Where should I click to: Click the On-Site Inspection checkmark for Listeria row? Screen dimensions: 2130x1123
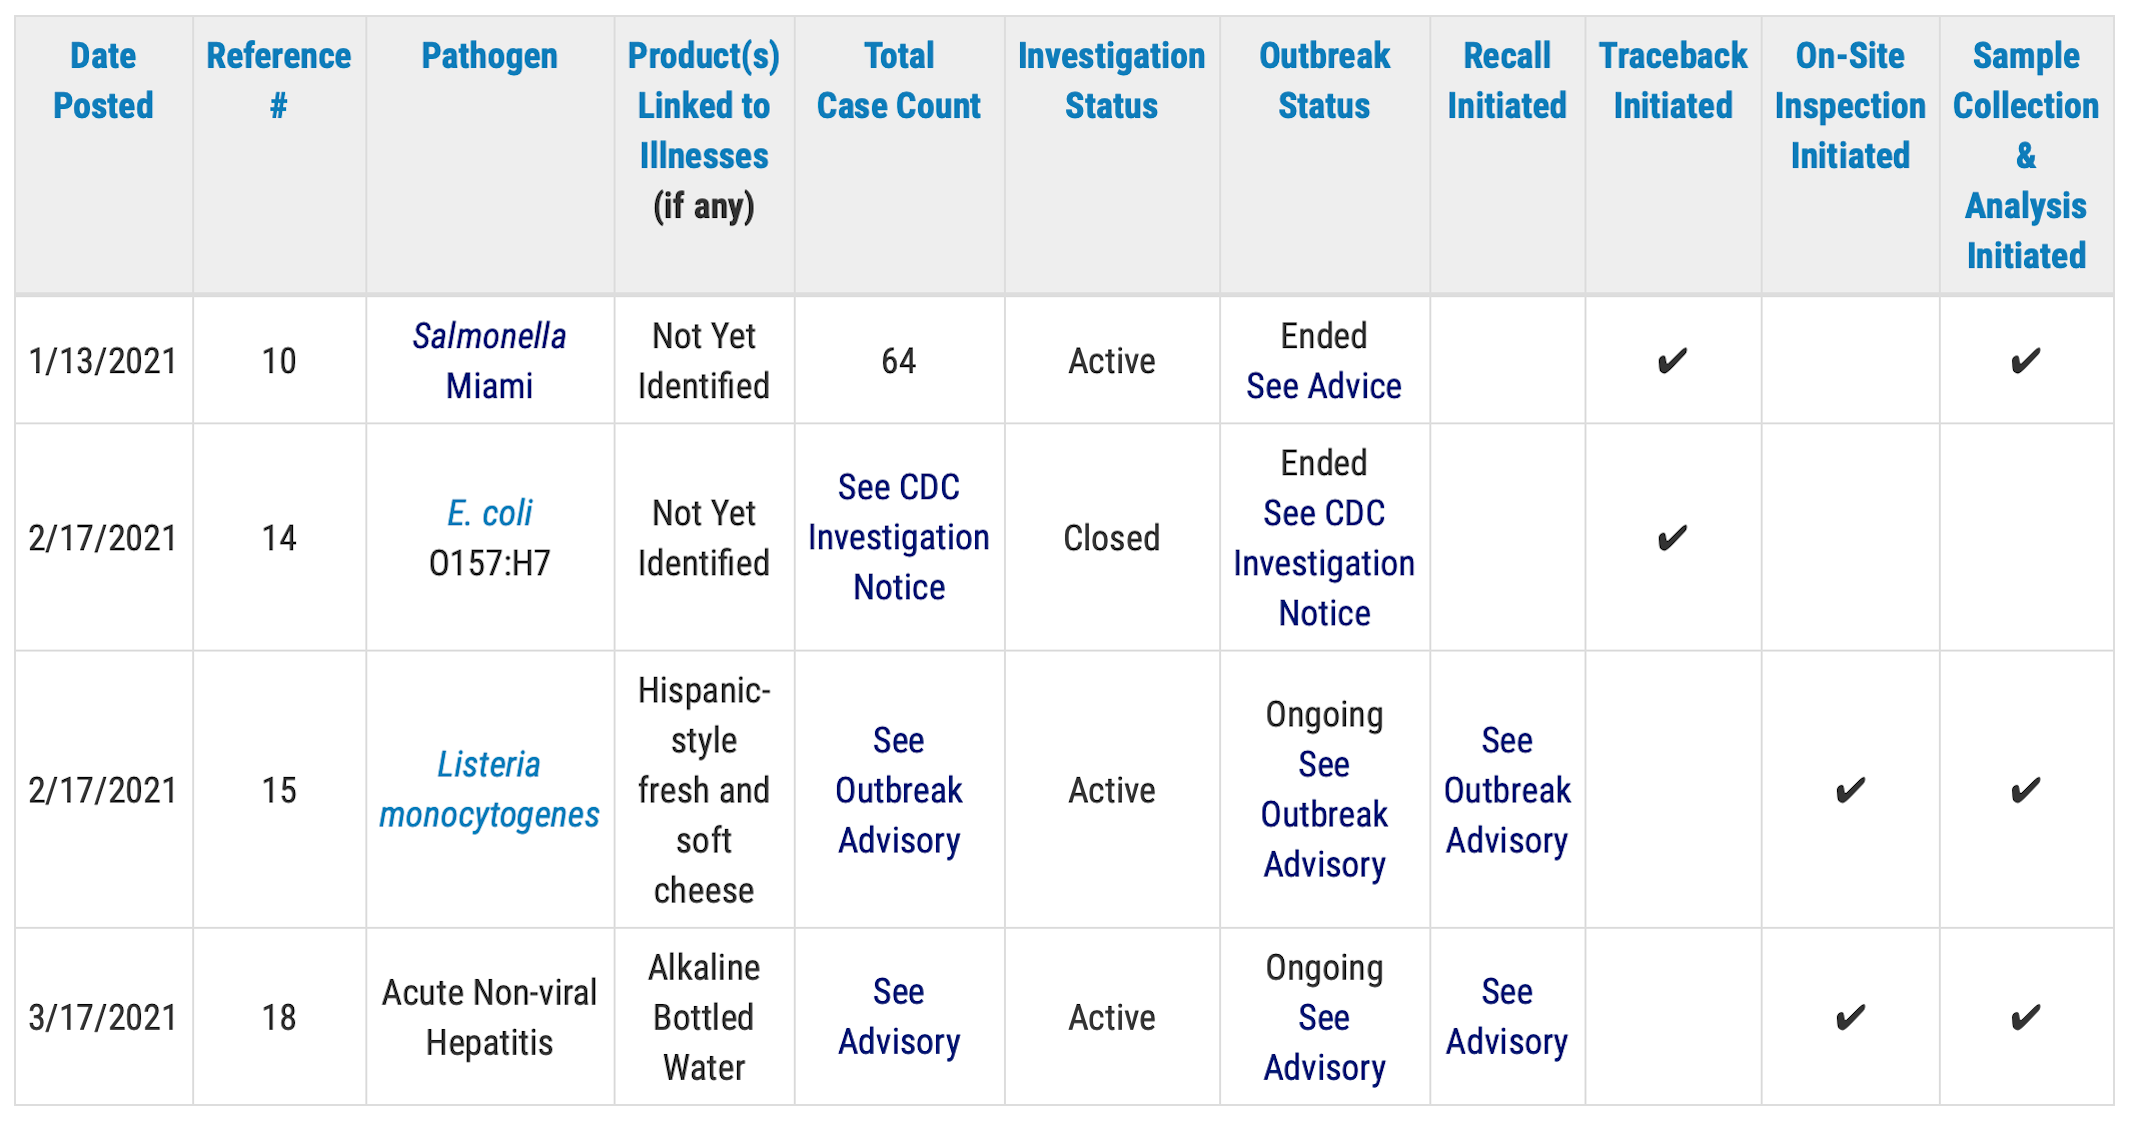tap(1849, 791)
